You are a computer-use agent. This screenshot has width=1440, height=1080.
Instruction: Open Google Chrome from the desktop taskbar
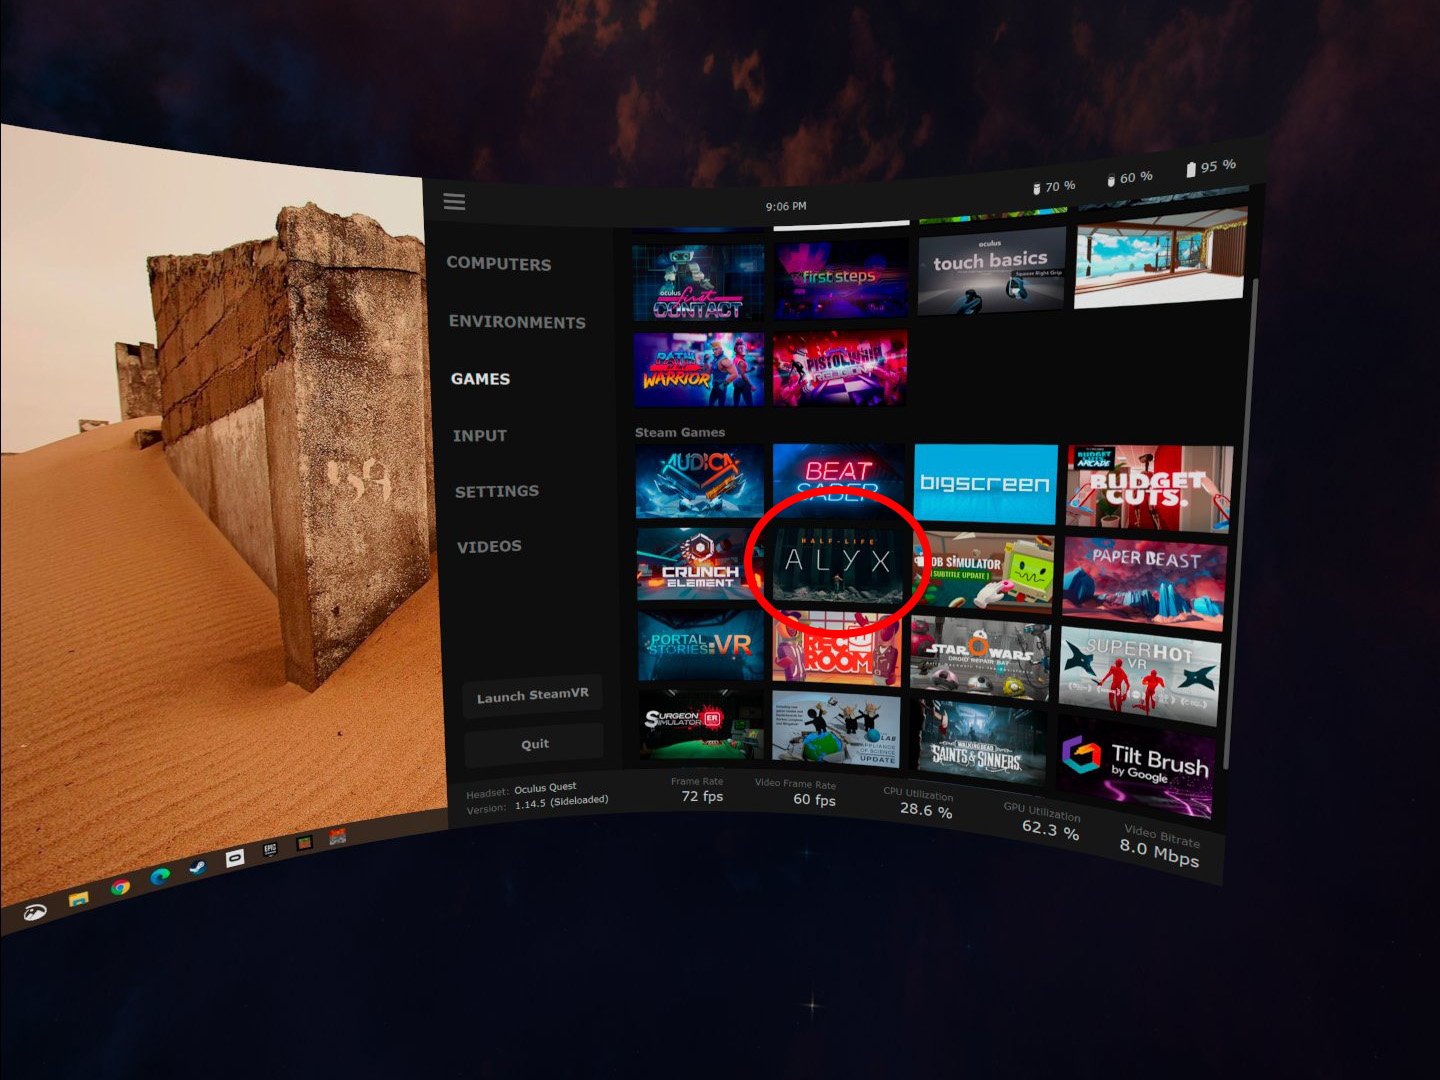click(x=120, y=887)
